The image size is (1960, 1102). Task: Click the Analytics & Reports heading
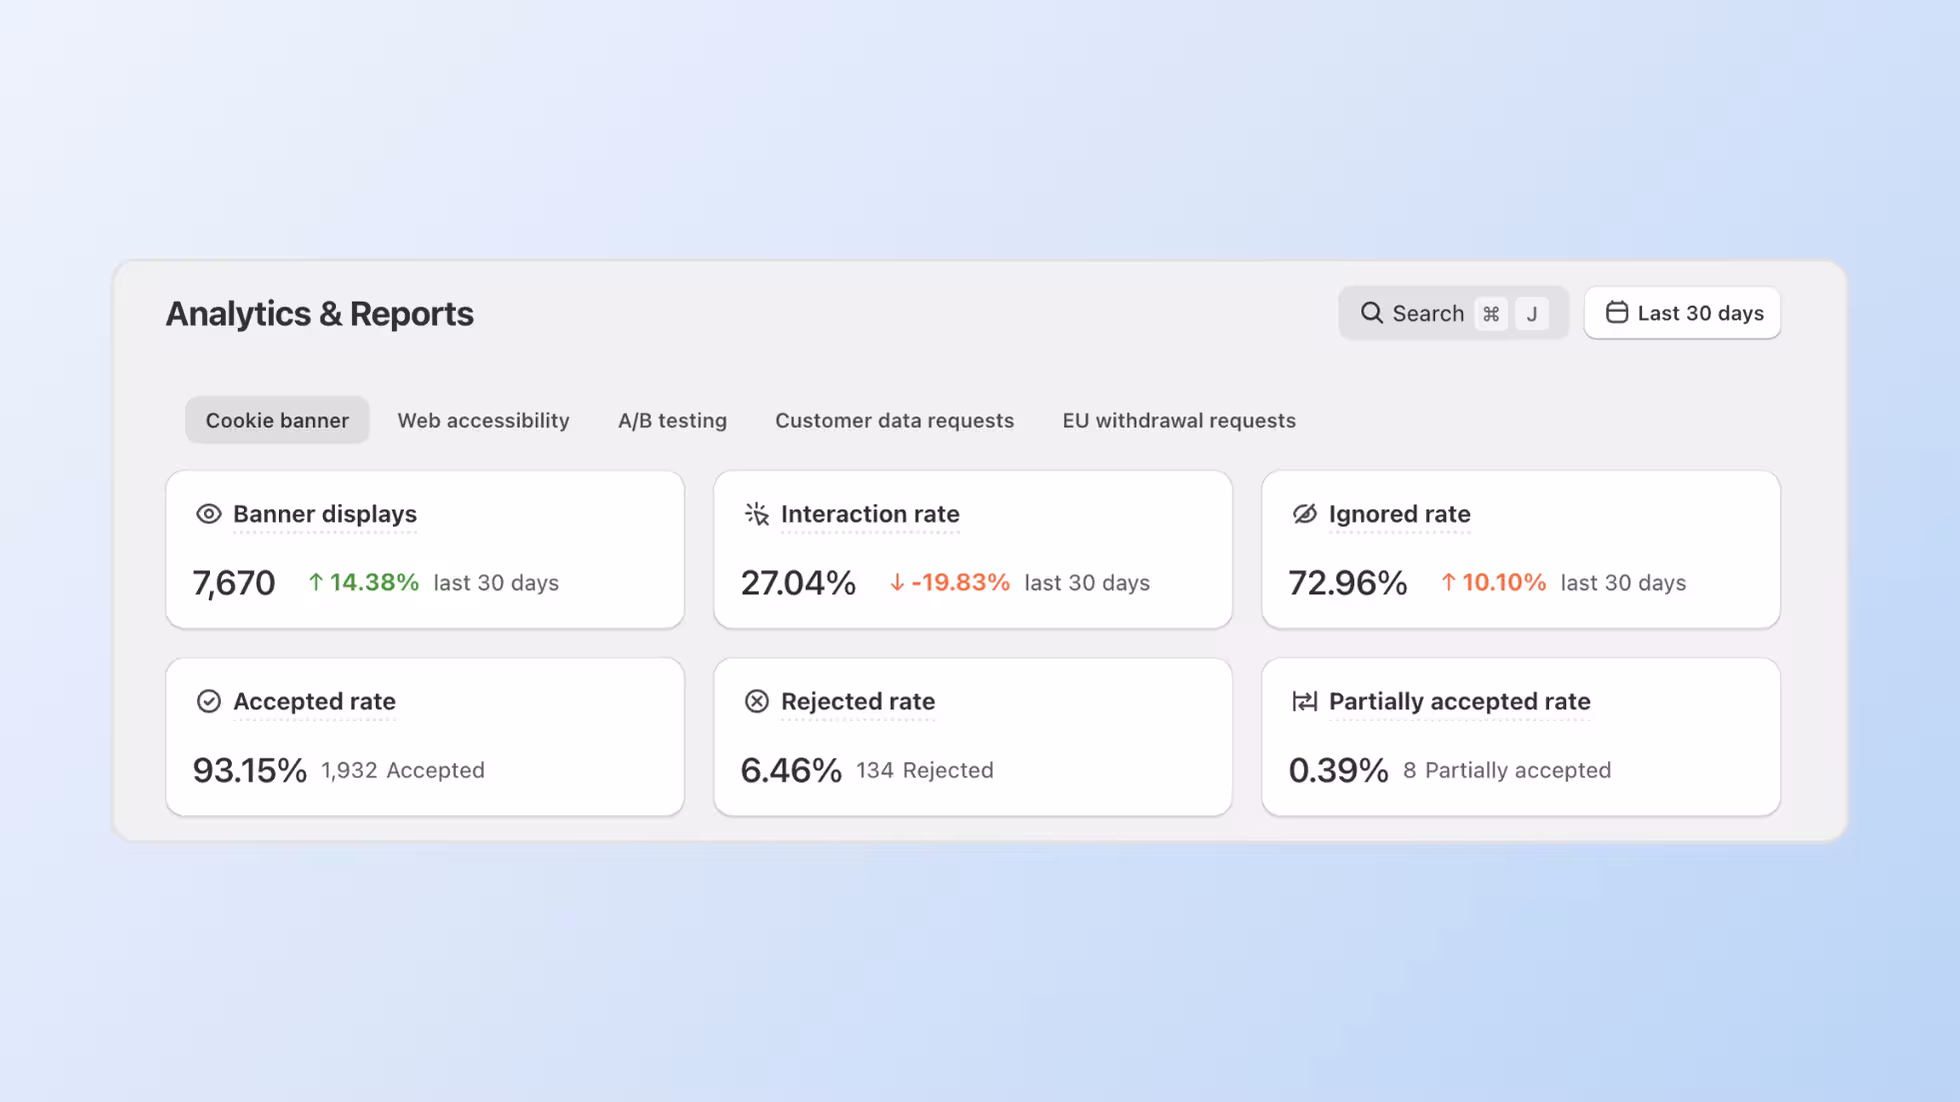(x=319, y=314)
